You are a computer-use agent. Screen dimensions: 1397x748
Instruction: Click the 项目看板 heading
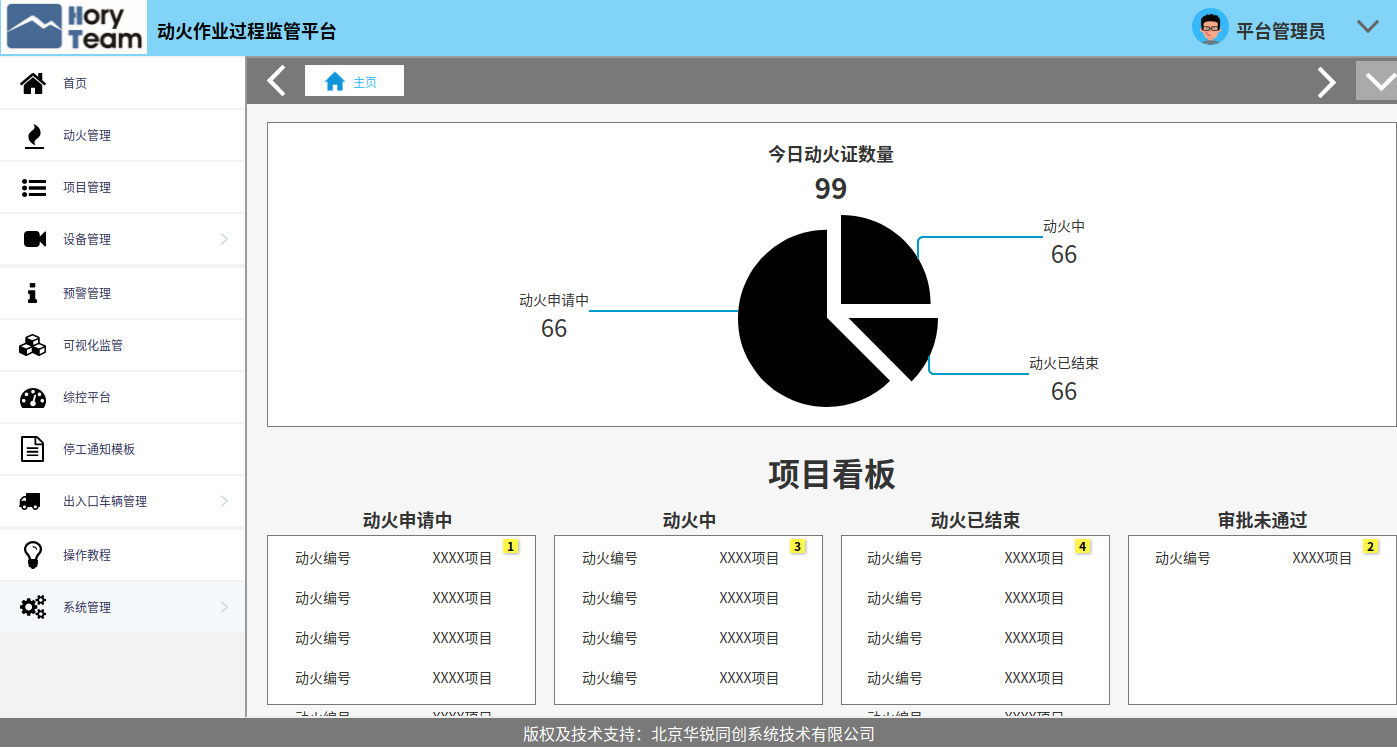(x=832, y=474)
